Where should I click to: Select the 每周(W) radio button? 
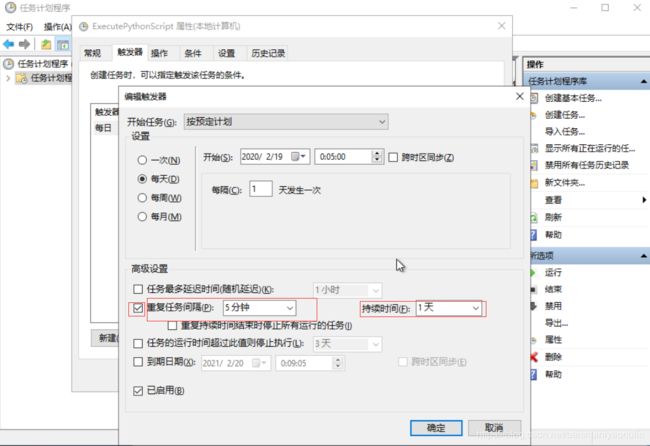142,198
